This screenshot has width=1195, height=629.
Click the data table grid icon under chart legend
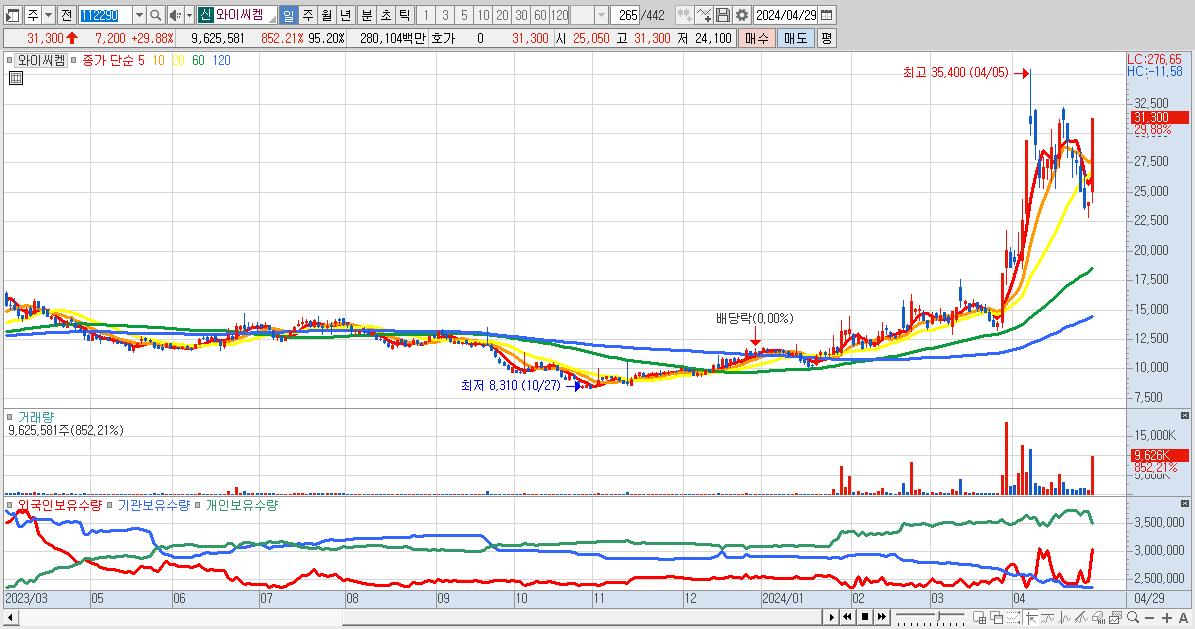click(x=16, y=79)
